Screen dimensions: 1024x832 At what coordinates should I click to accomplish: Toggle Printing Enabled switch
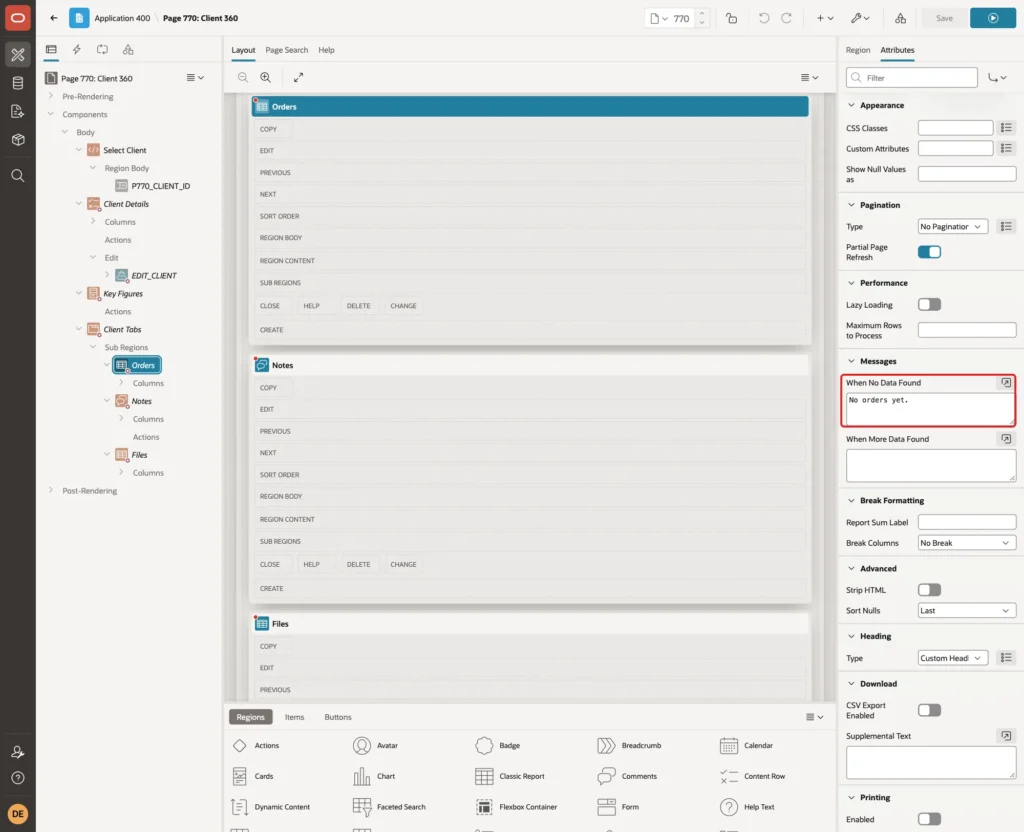pyautogui.click(x=929, y=819)
